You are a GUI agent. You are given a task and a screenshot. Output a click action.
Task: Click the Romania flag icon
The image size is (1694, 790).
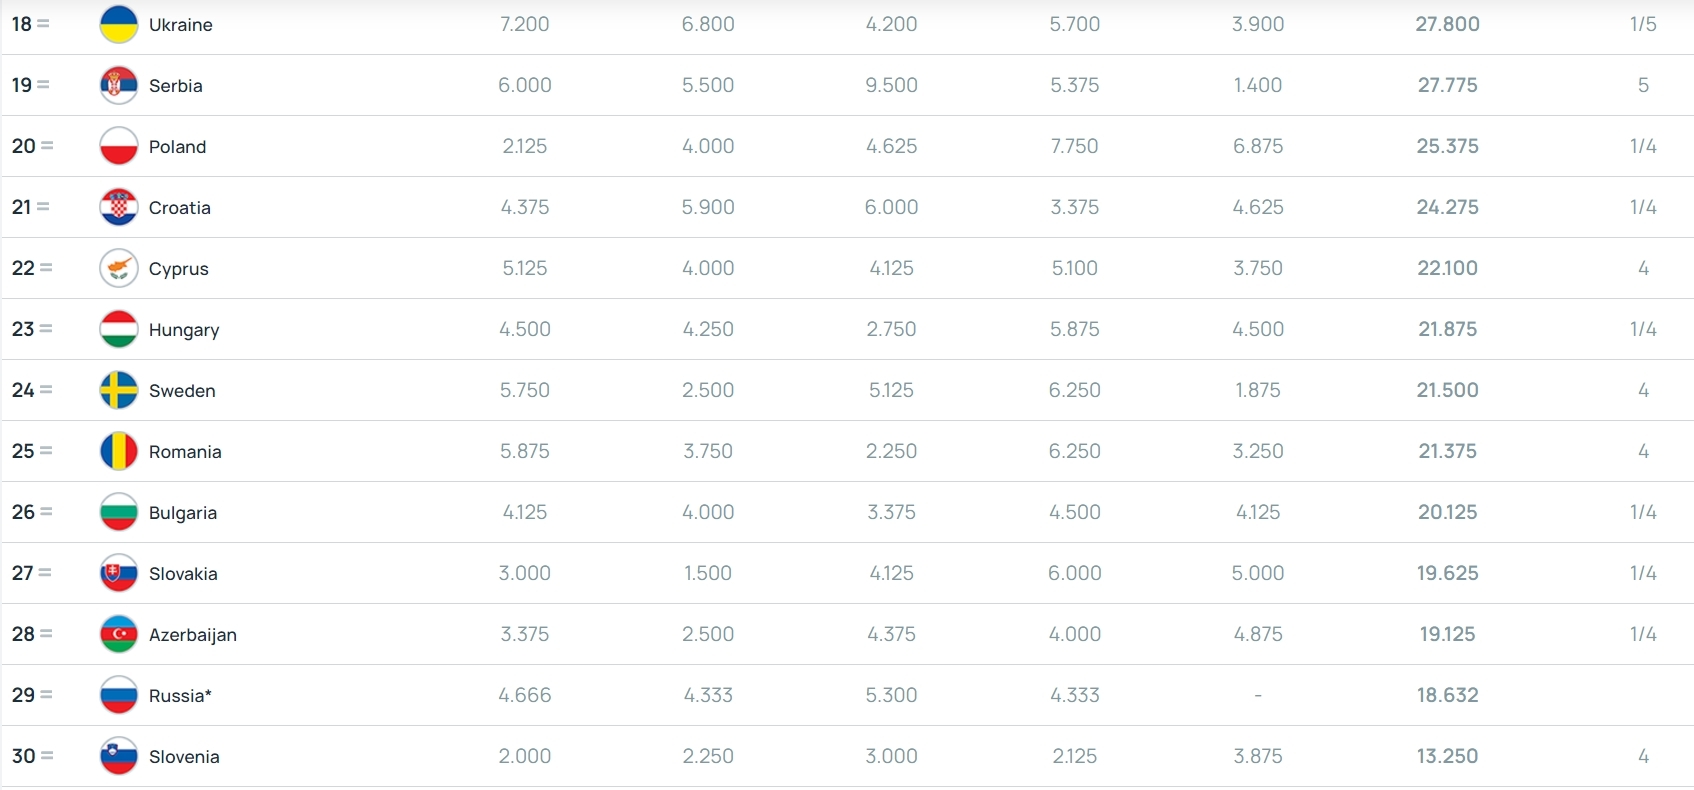point(119,451)
